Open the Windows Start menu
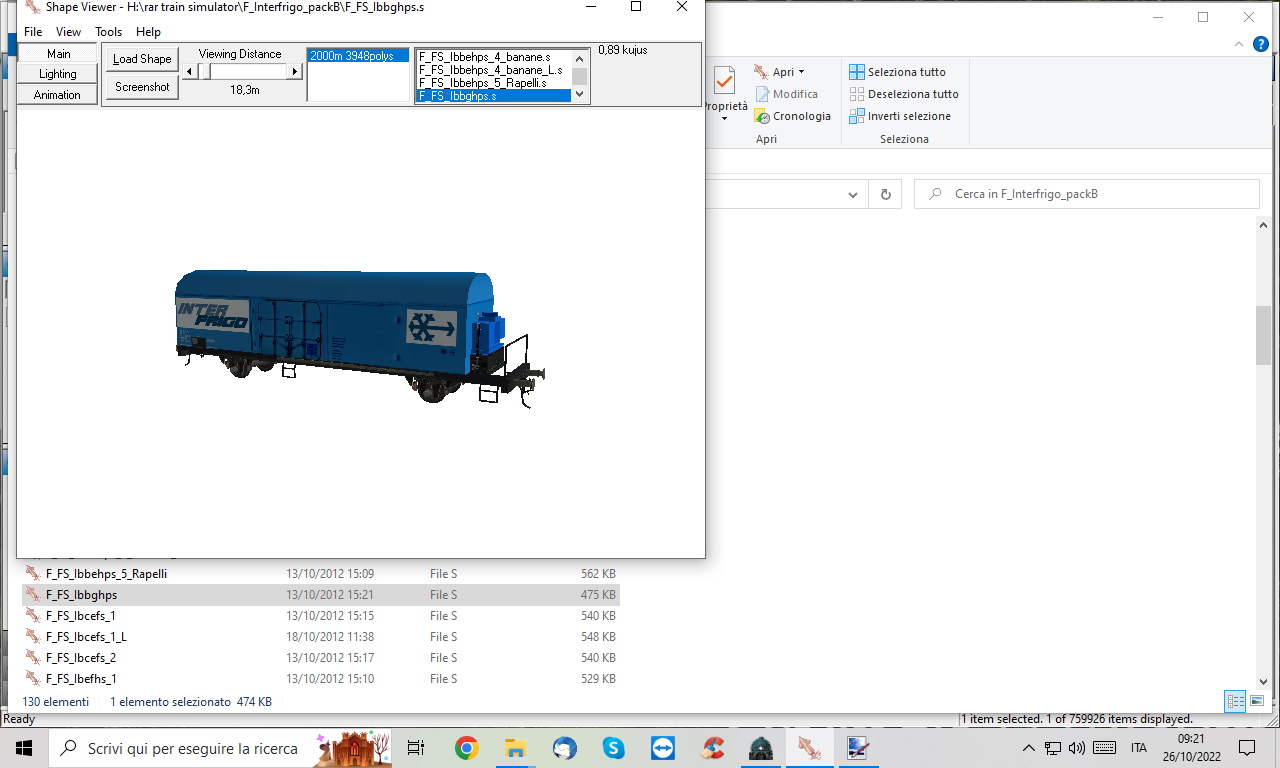Screen dimensions: 1280x768 click(24, 748)
